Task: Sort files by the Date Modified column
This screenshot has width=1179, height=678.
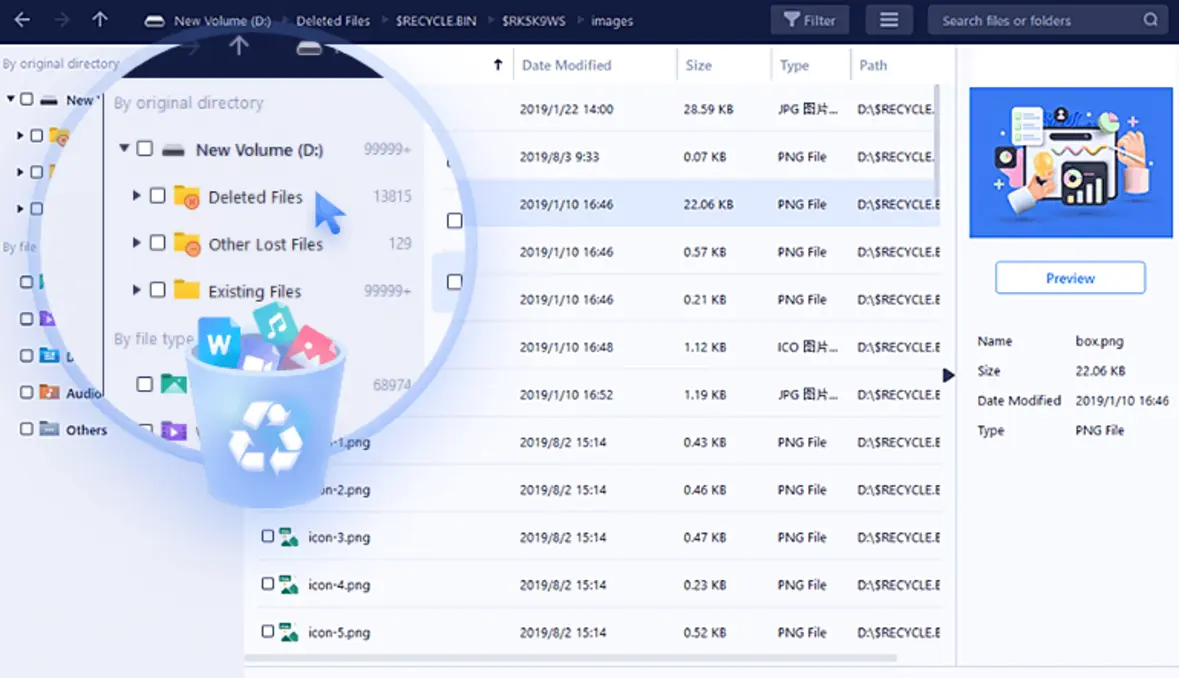Action: [x=566, y=64]
